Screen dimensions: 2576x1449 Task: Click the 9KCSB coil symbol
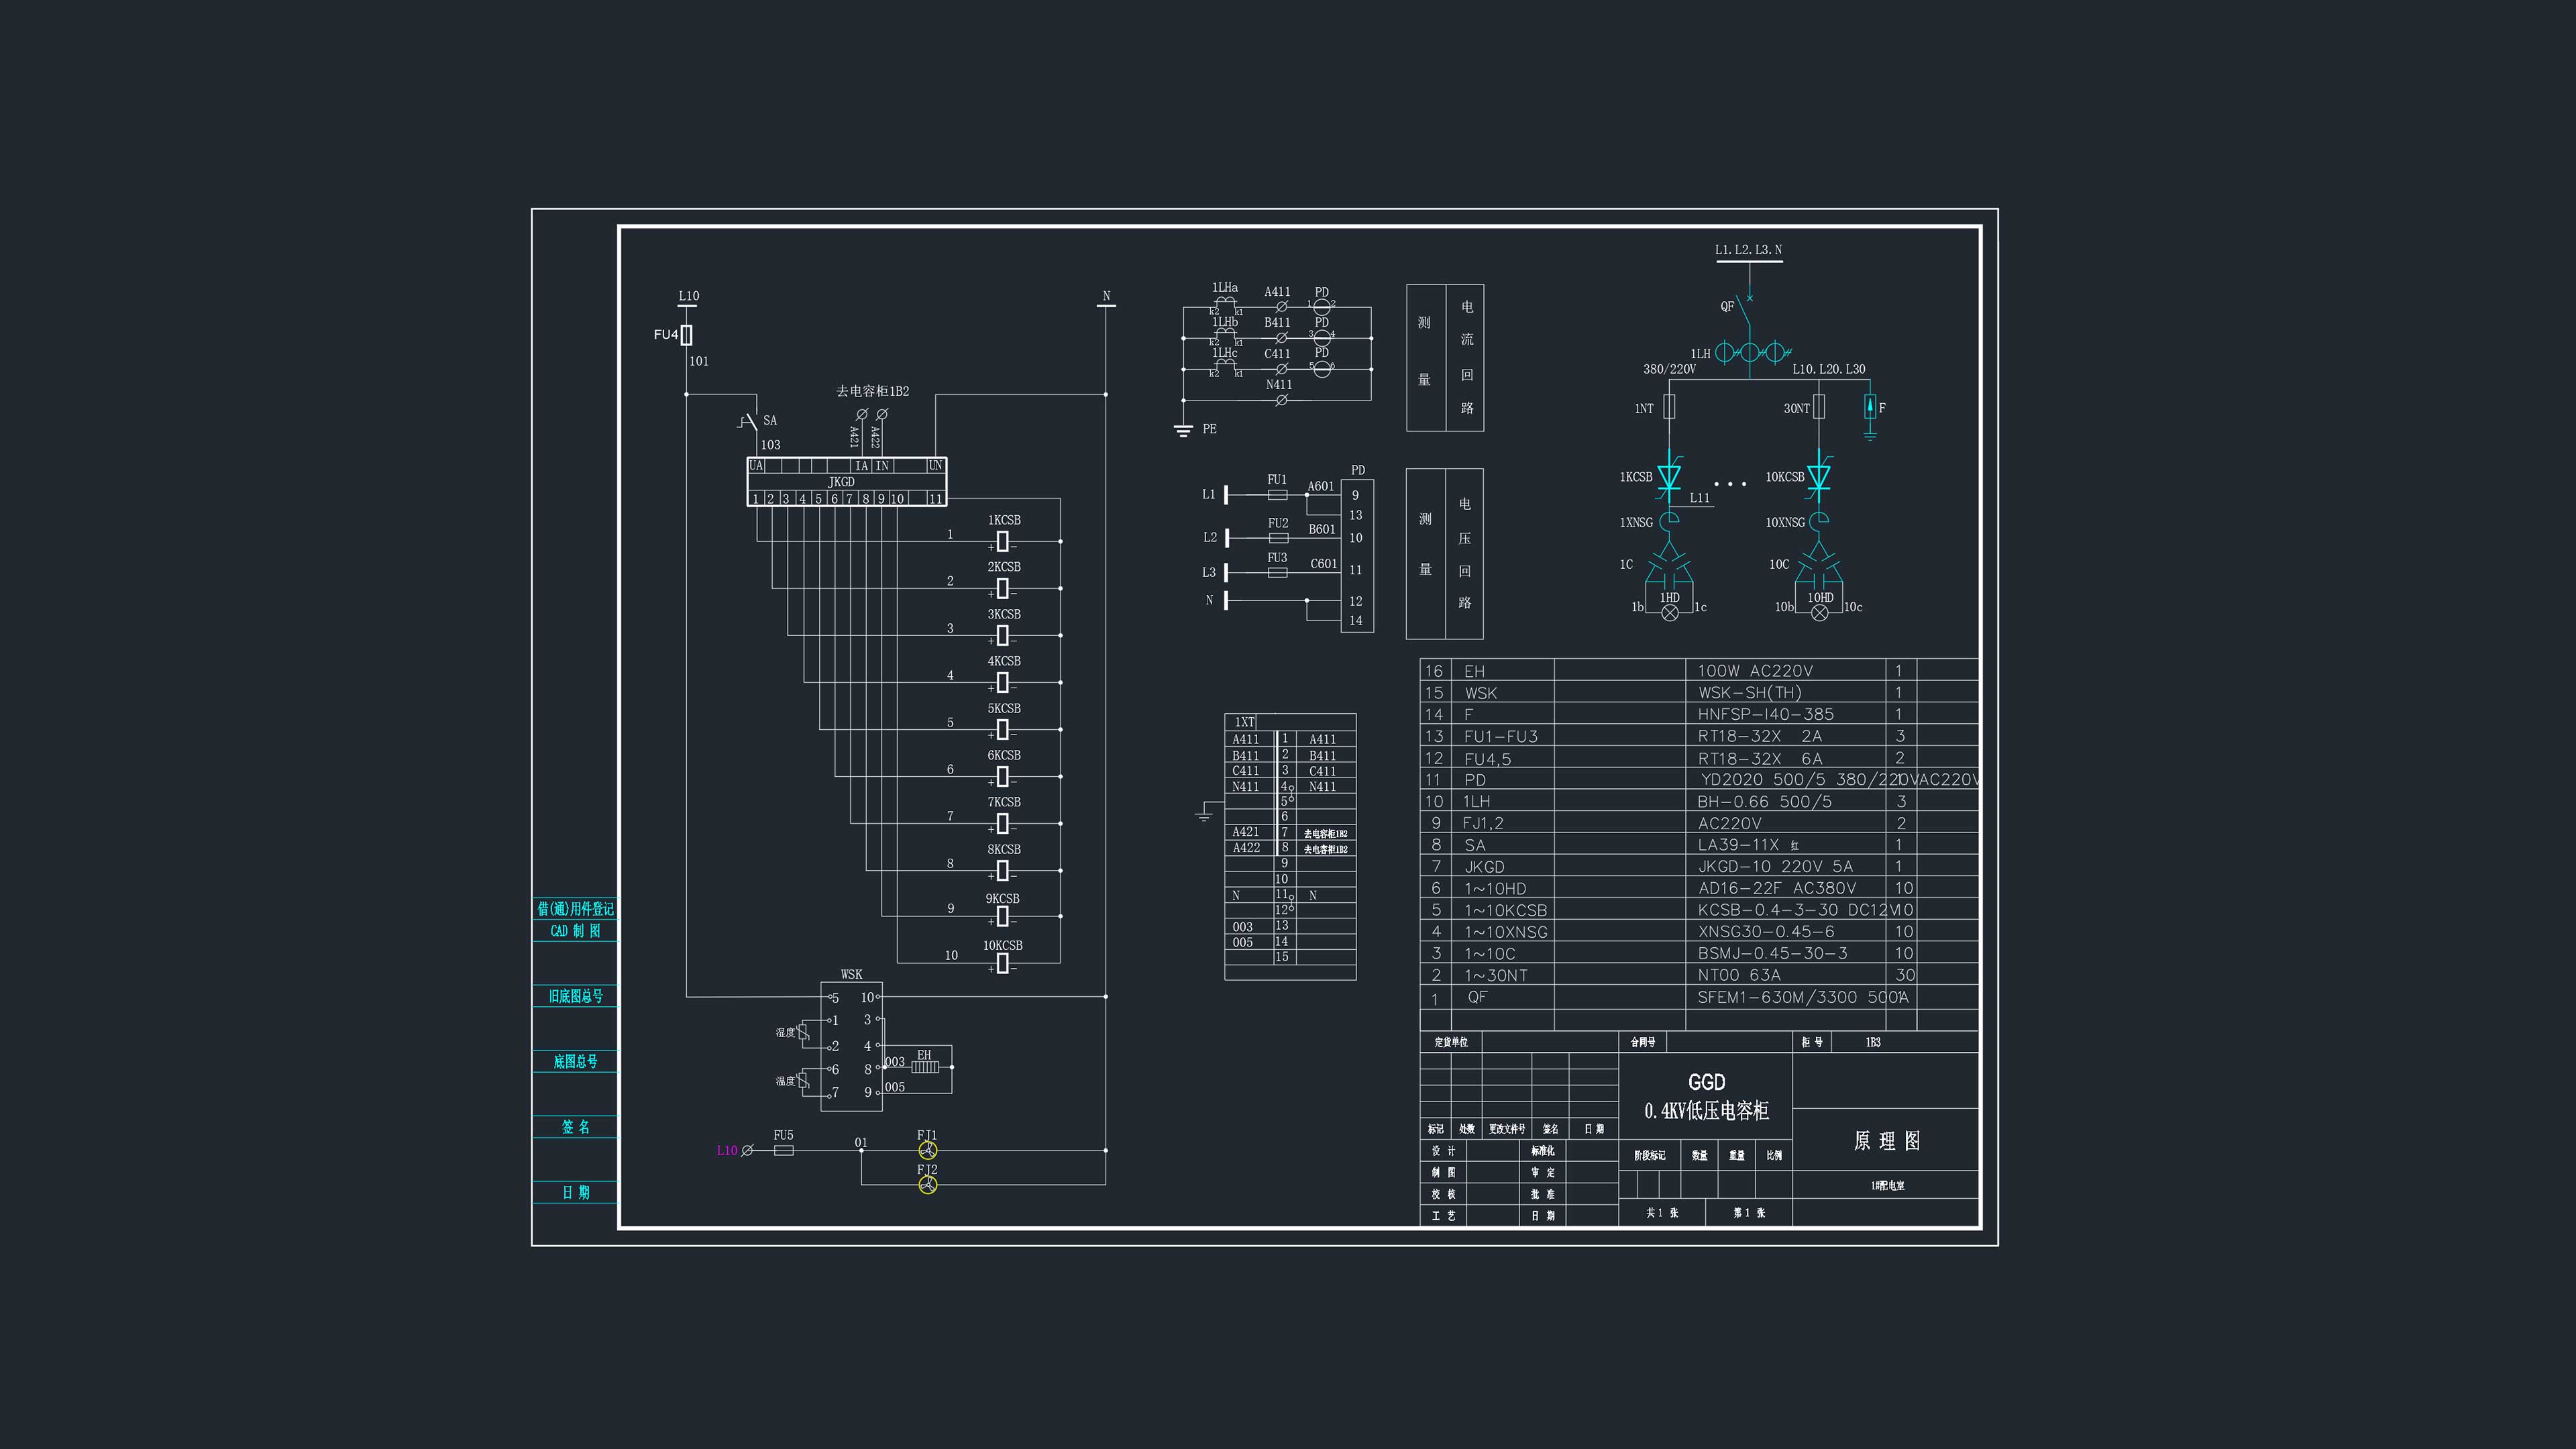pos(1002,917)
